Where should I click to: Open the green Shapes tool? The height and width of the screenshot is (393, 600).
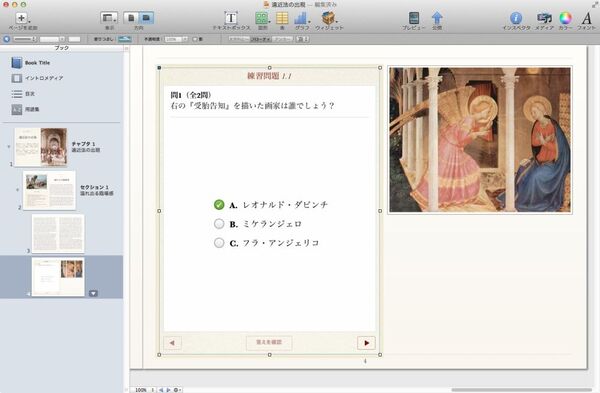tap(262, 18)
